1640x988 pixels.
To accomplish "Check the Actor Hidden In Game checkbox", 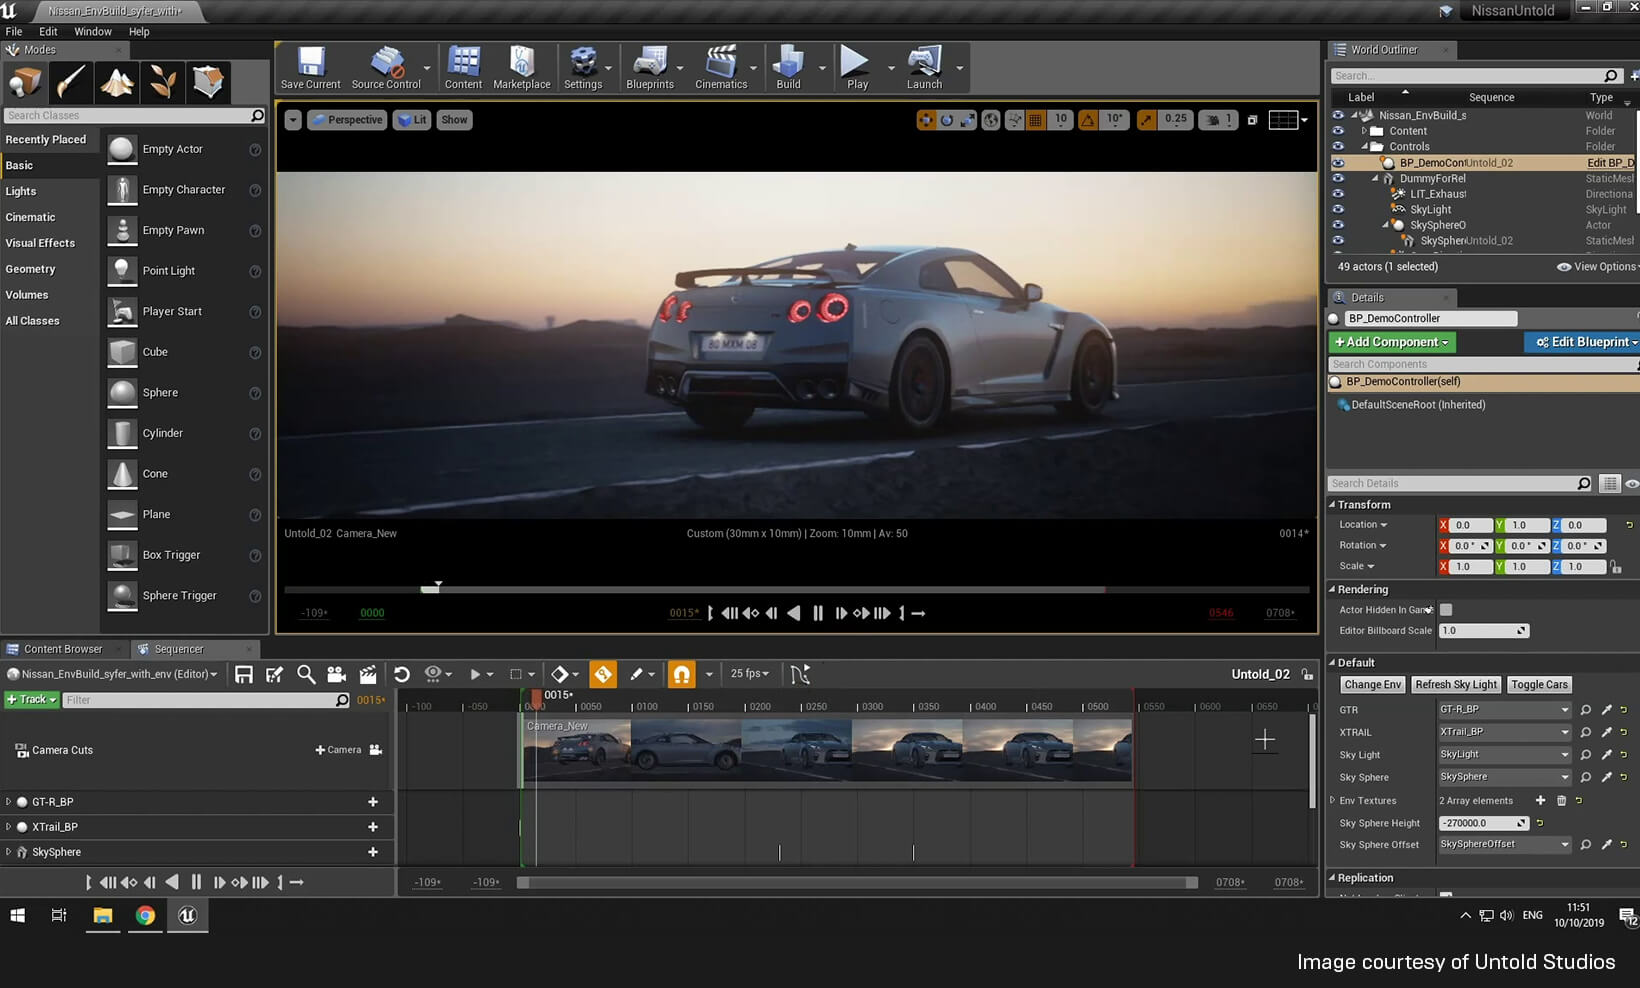I will tap(1444, 609).
